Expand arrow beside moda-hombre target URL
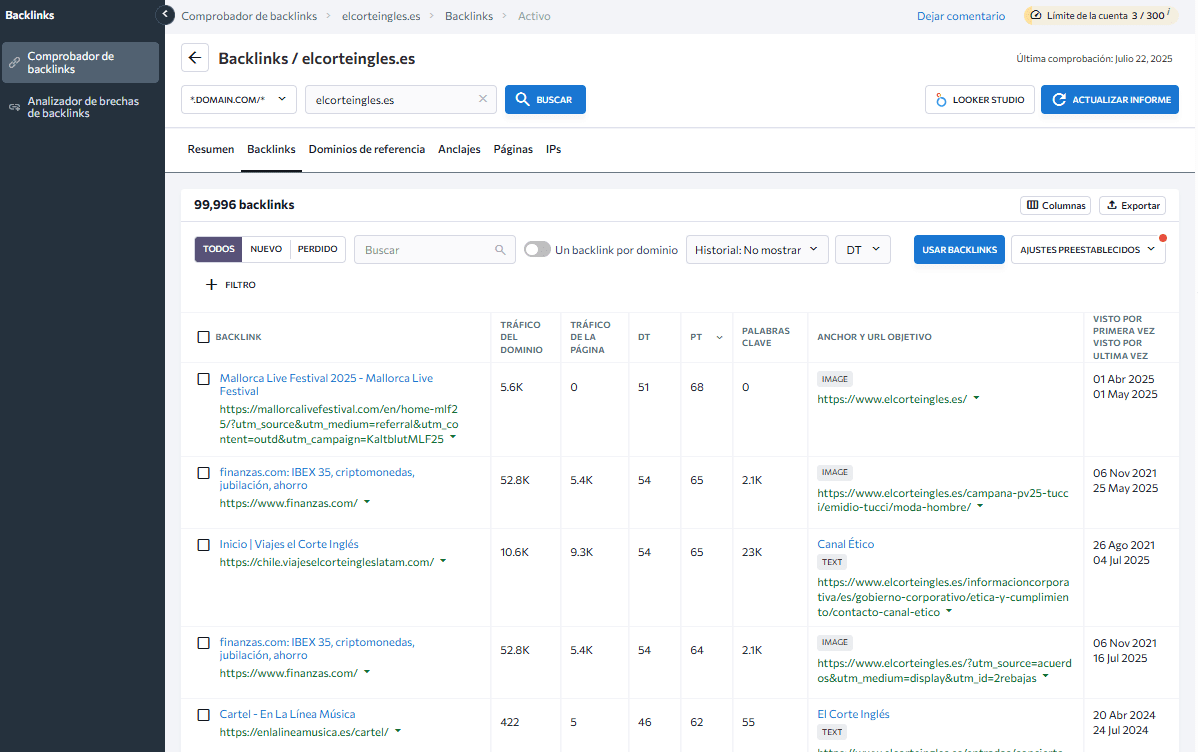 point(980,506)
